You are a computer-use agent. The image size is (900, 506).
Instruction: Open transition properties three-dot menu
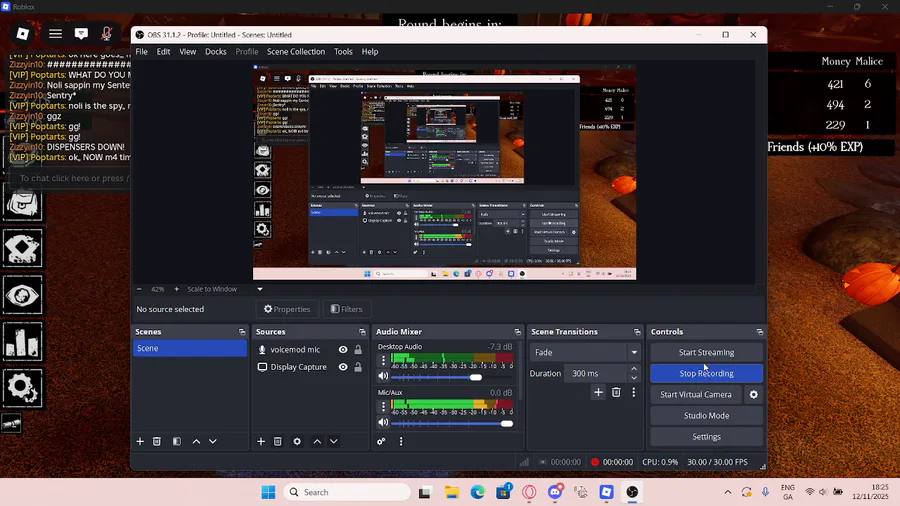[634, 392]
